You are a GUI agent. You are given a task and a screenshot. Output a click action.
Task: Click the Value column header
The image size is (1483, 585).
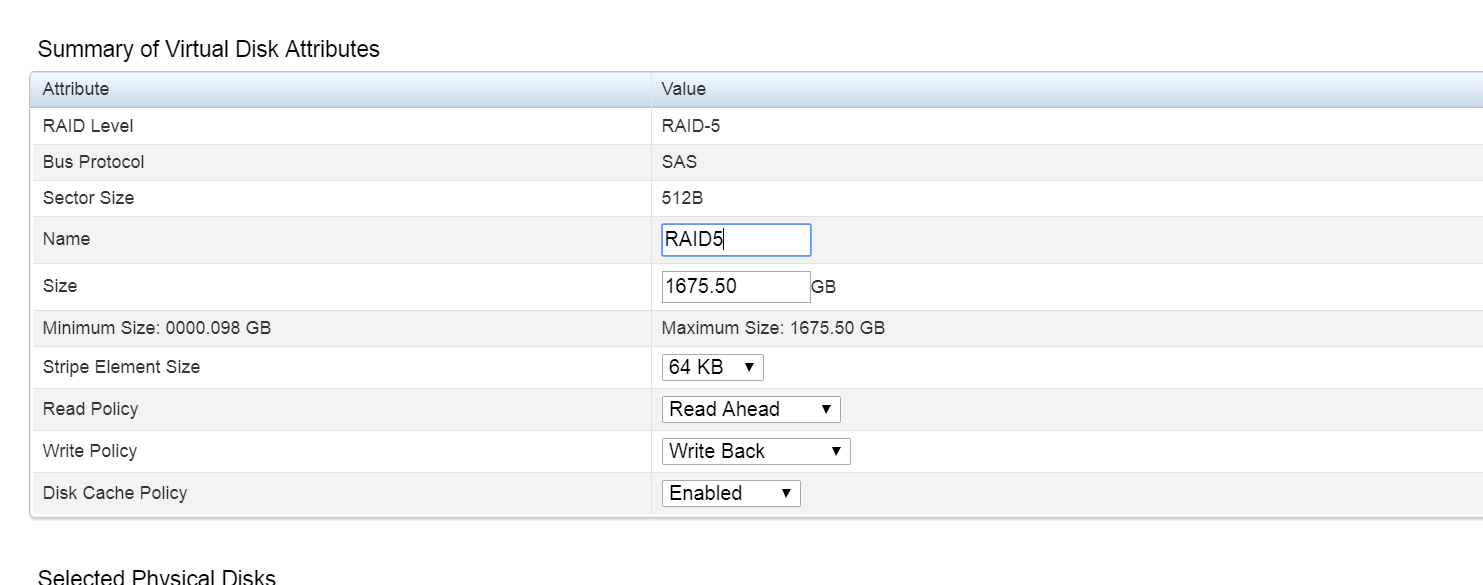click(x=684, y=89)
